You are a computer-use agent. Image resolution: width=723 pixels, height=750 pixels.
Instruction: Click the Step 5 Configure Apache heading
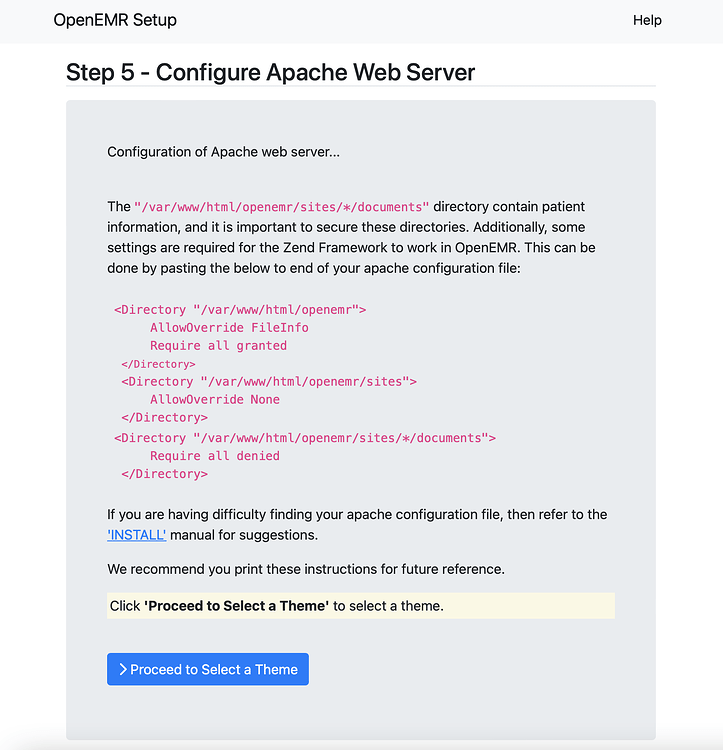coord(270,72)
